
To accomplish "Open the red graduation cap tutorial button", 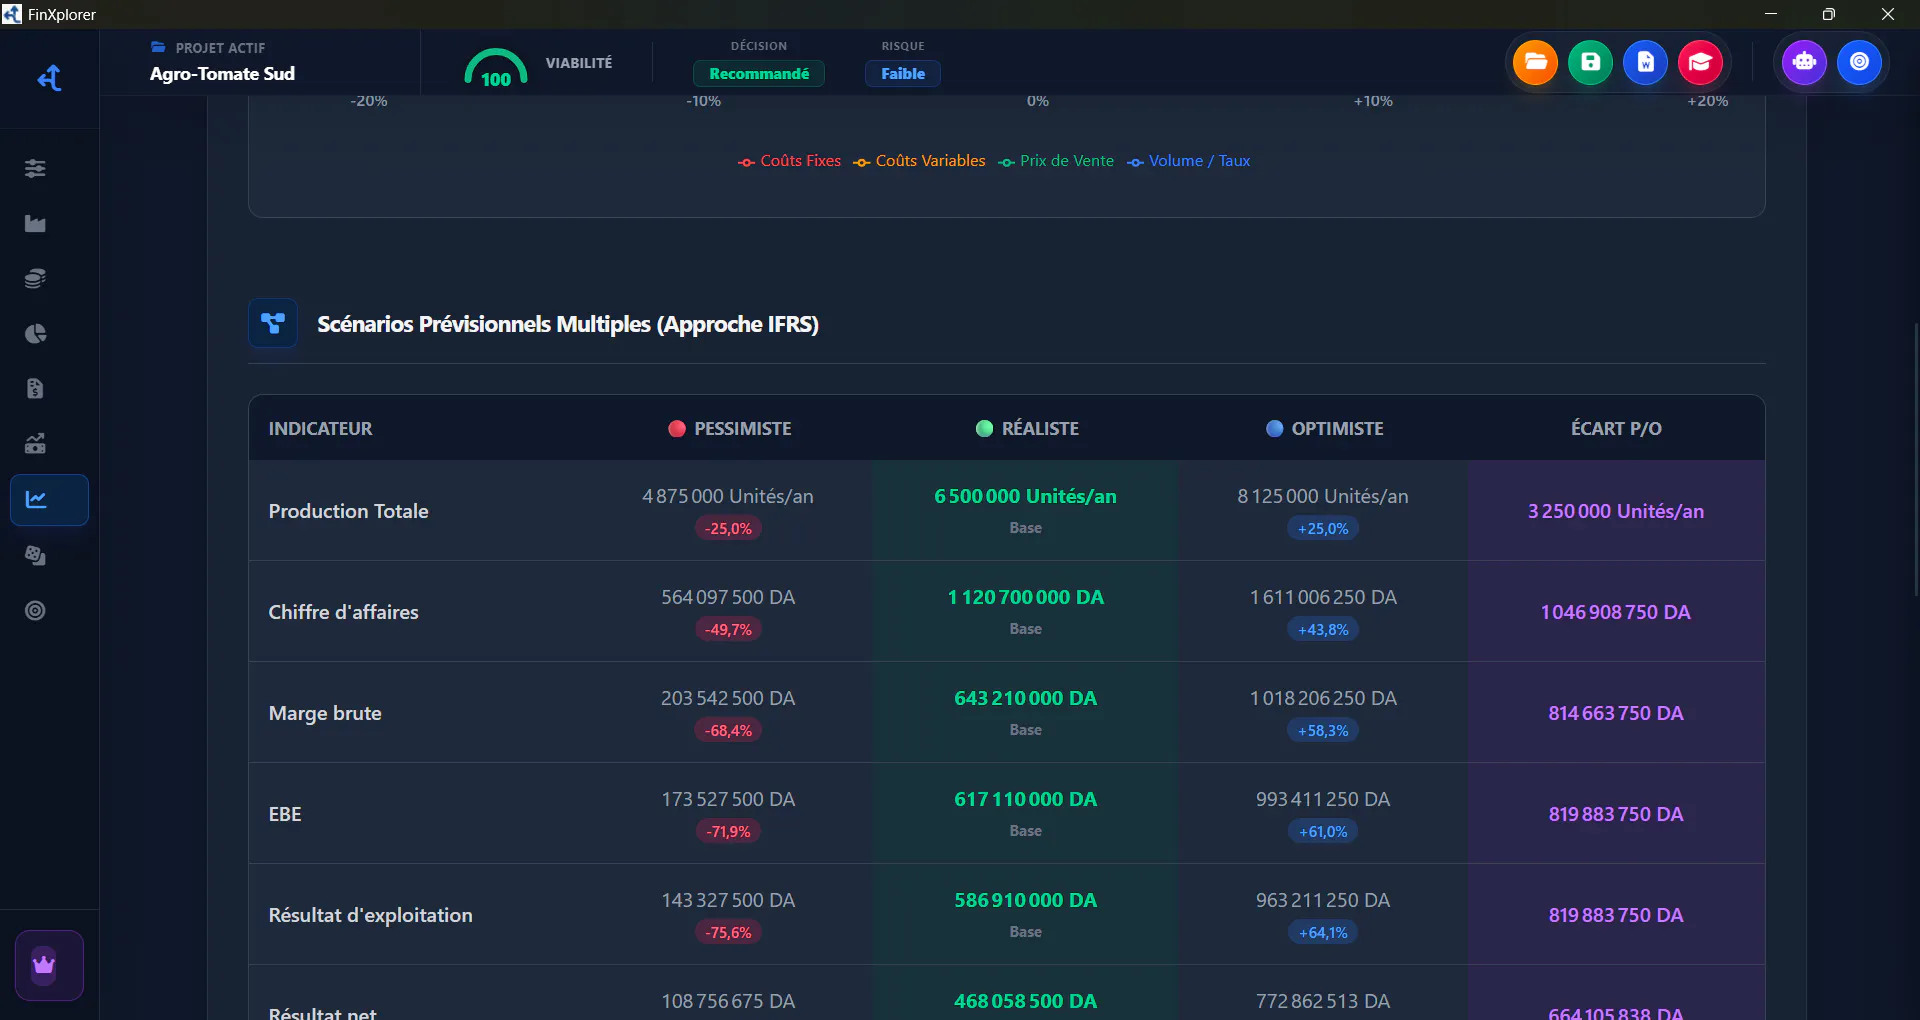I will 1700,62.
